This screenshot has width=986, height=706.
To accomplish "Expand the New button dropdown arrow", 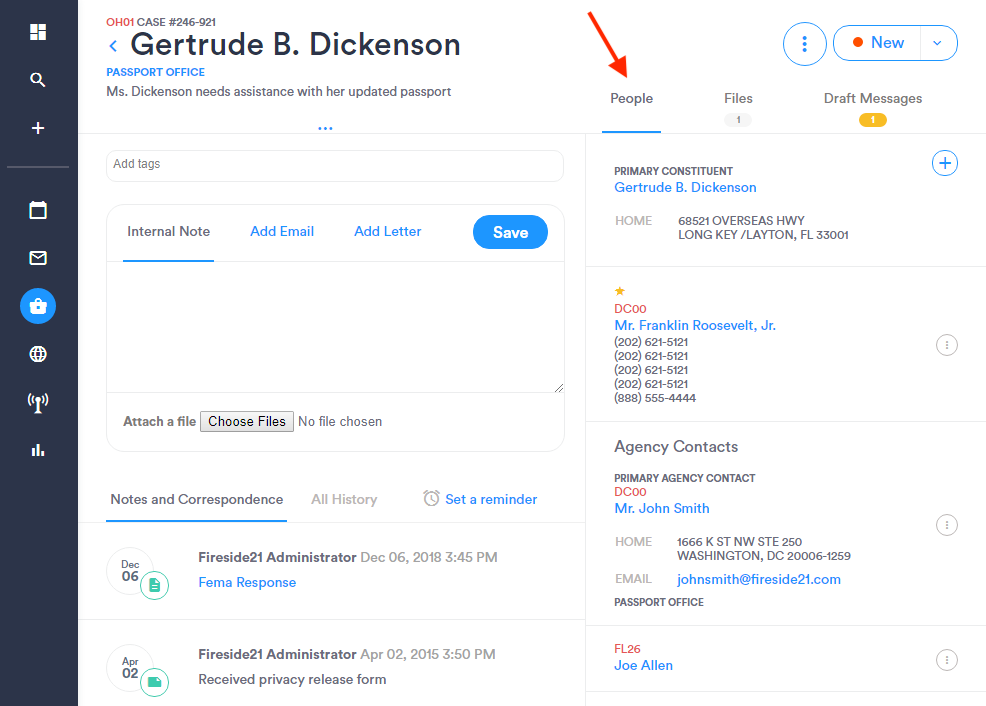I will coord(938,43).
